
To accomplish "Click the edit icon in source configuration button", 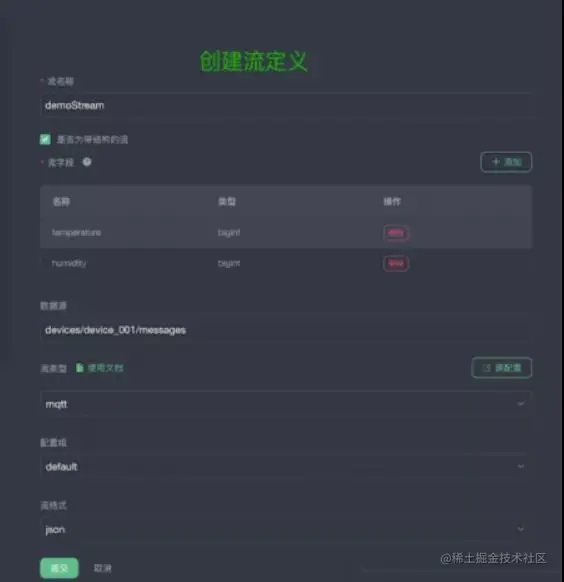I will tap(486, 368).
